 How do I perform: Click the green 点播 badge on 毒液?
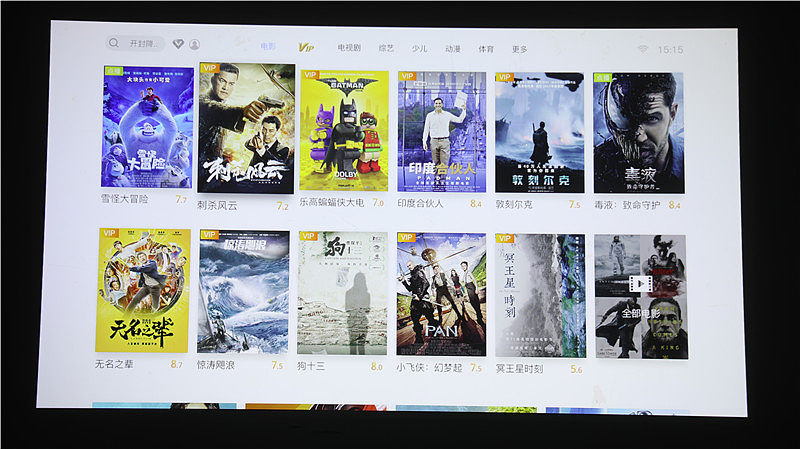[x=603, y=77]
